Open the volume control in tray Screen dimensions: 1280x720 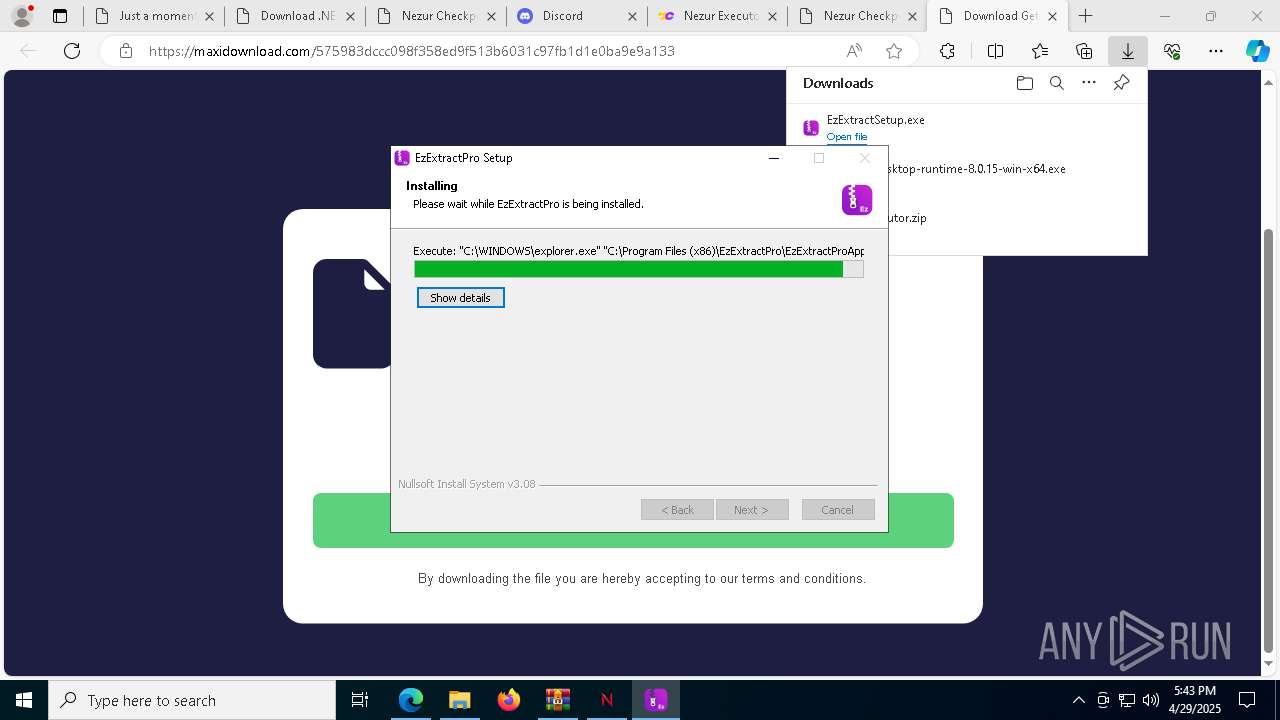(x=1151, y=700)
